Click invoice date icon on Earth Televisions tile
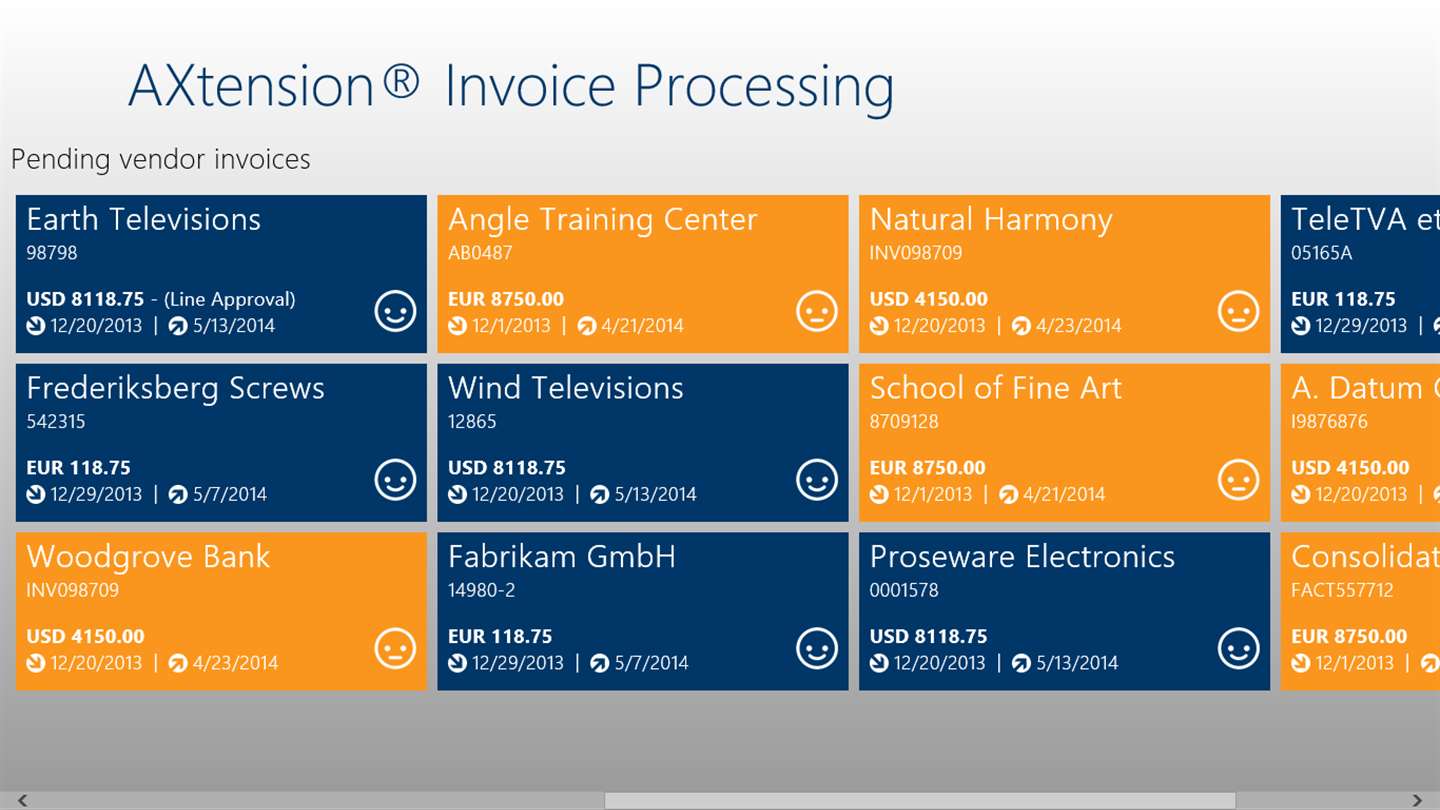The image size is (1440, 810). (36, 326)
